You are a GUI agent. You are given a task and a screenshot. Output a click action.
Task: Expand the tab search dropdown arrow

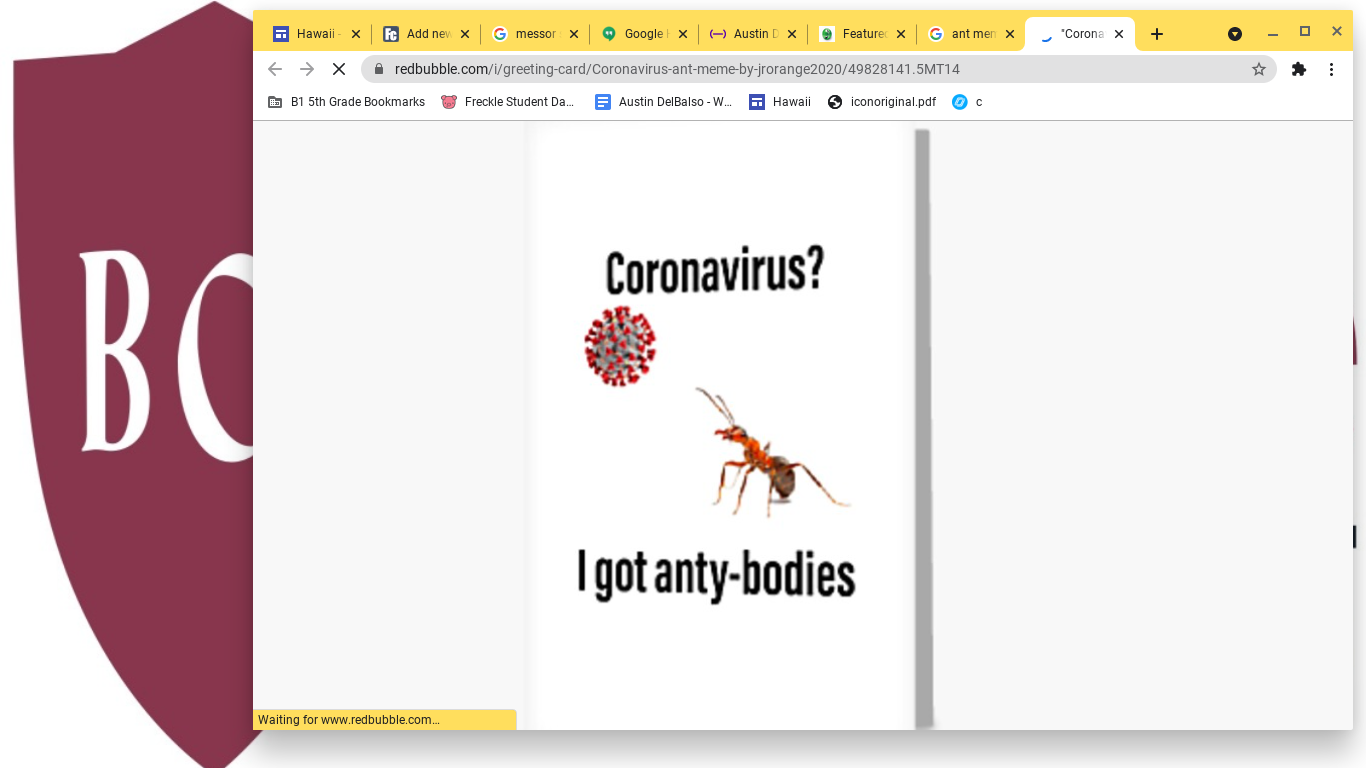(1235, 34)
